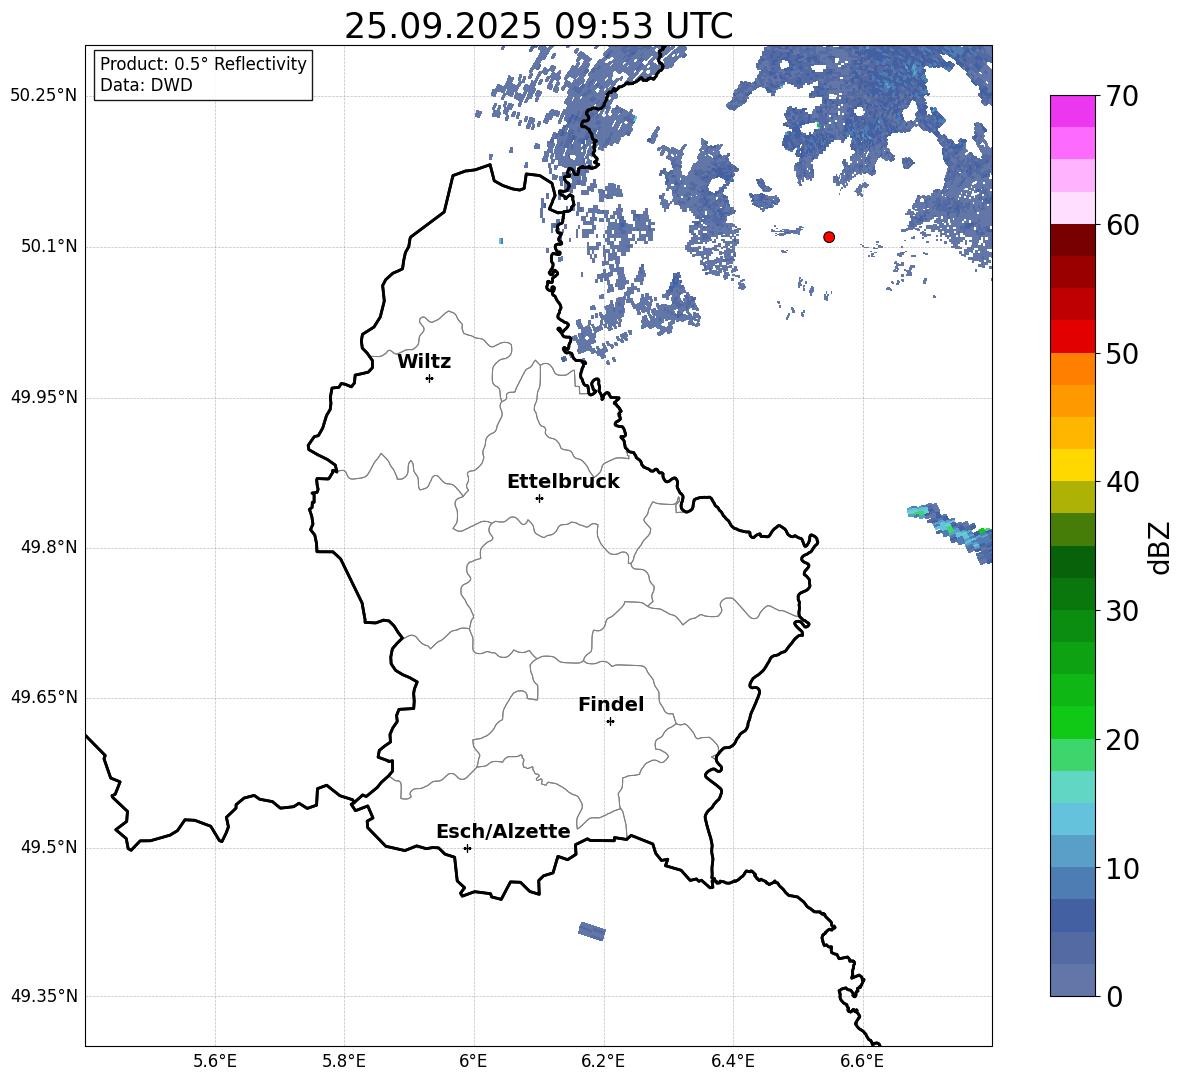The height and width of the screenshot is (1081, 1184).
Task: Click the dark maroon colorbar swatch below 60
Action: tap(1073, 239)
